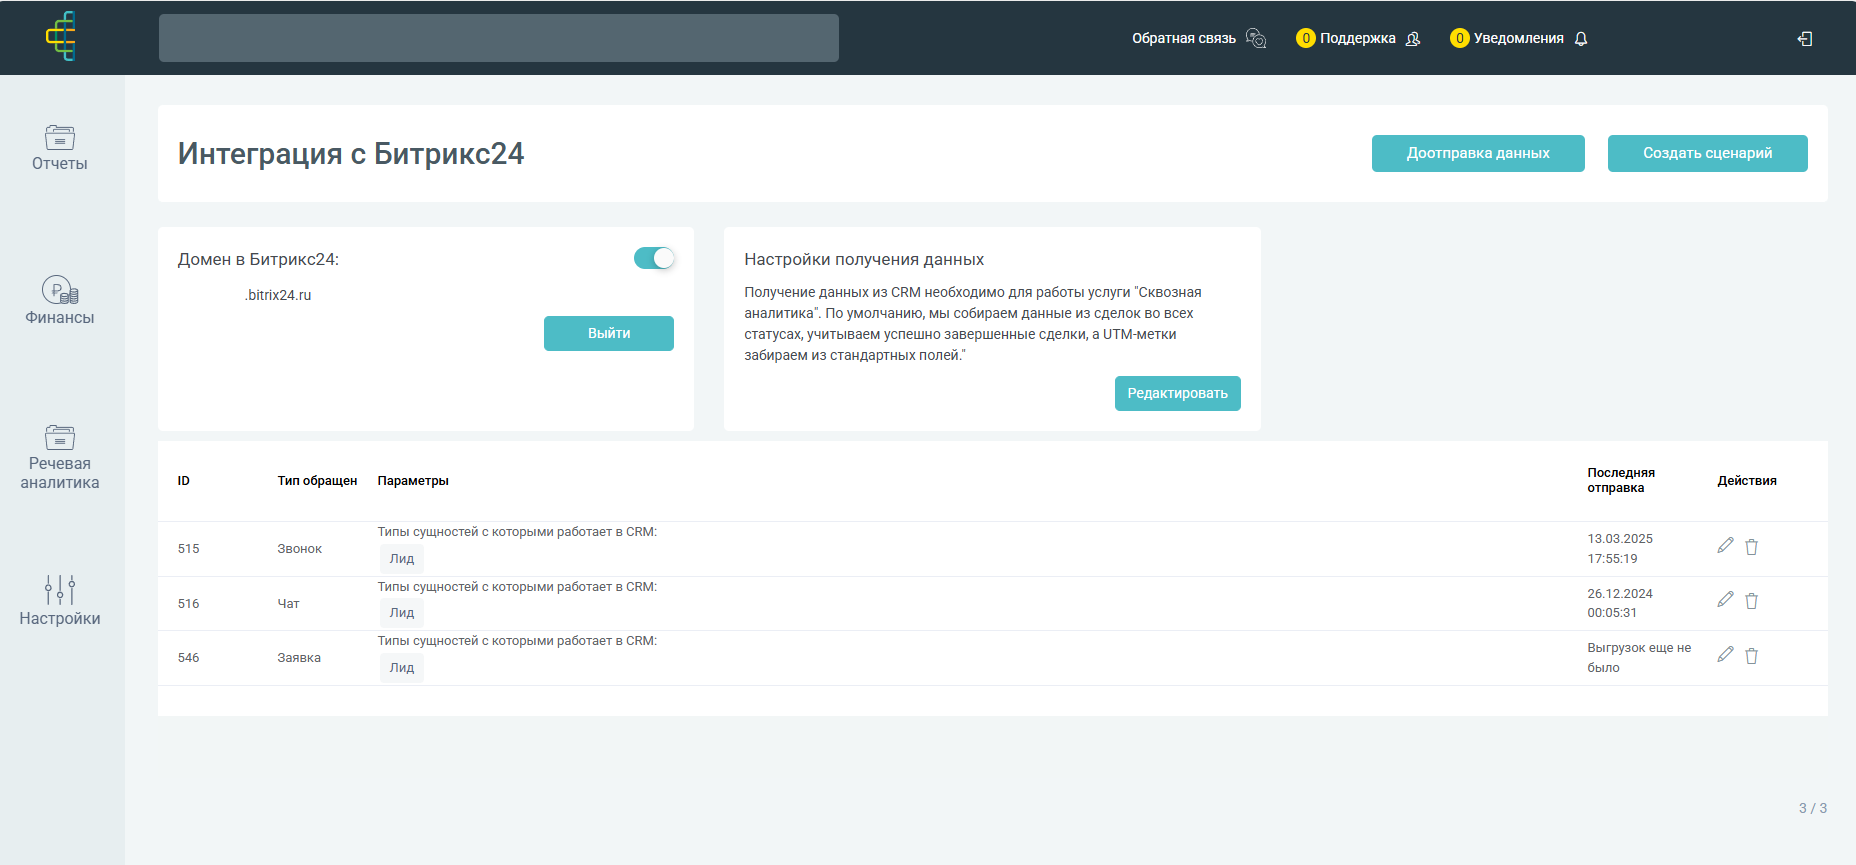Click the Лид tag in row 516
1856x865 pixels.
pos(402,613)
